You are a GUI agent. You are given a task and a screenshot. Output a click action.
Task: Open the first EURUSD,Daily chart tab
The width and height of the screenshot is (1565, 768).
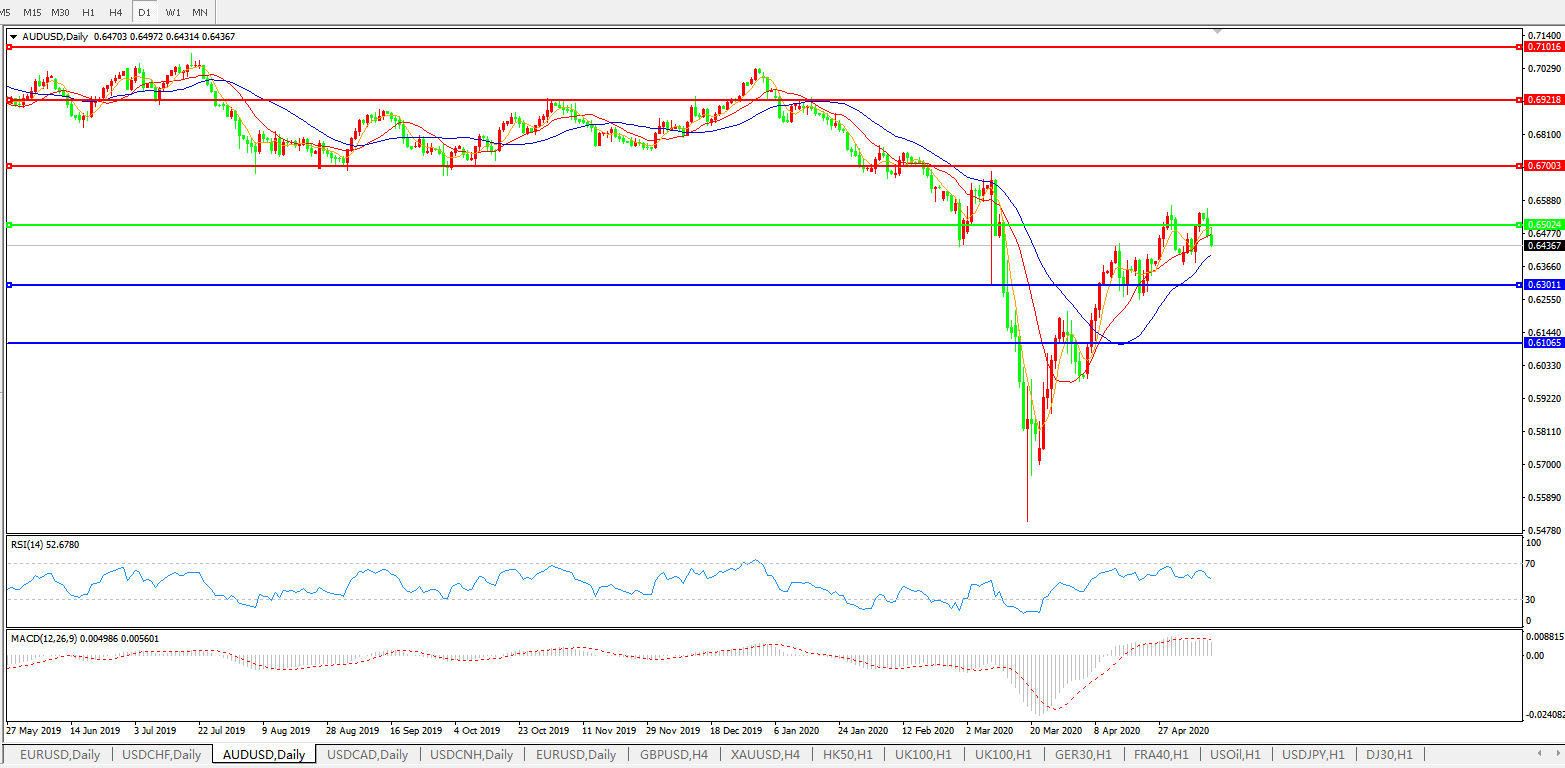(x=60, y=755)
